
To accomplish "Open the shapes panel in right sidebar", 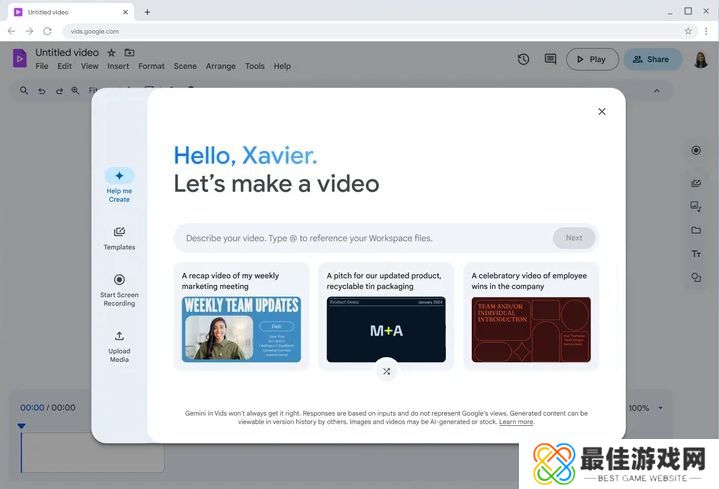I will coord(696,278).
